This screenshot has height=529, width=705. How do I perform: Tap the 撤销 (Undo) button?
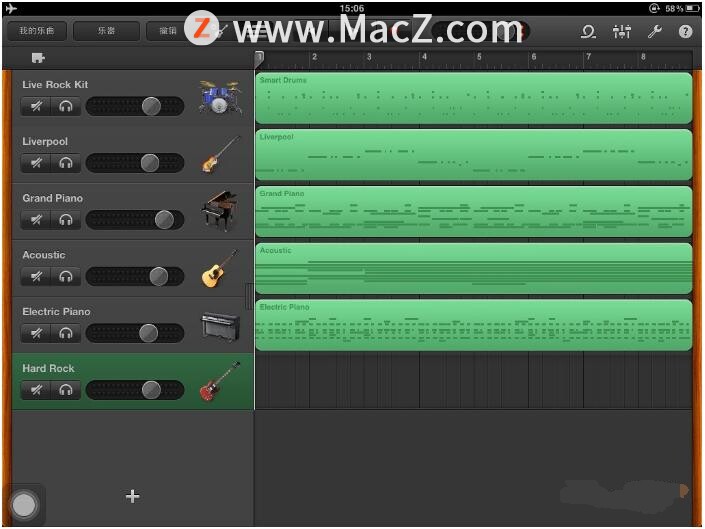tap(168, 31)
